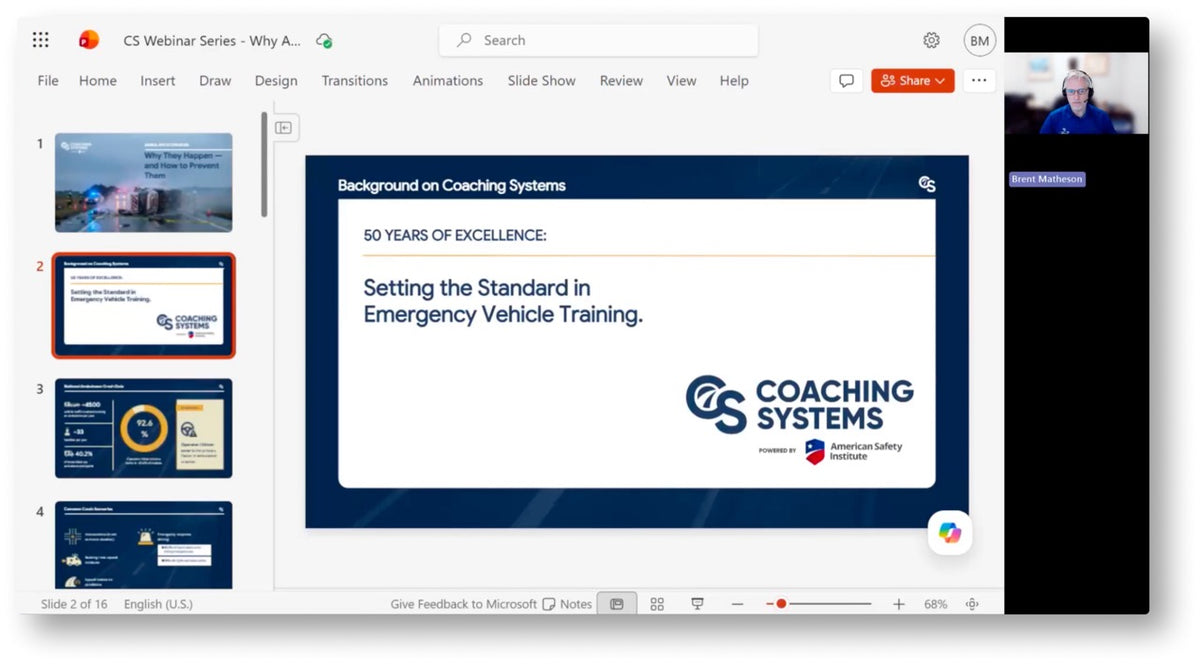
Task: Open the comments pane icon
Action: click(846, 81)
